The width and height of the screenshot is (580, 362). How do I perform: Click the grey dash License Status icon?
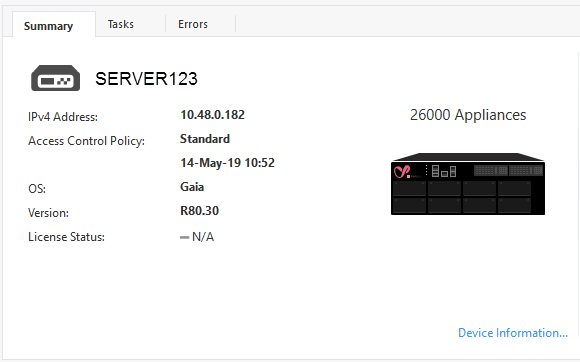[184, 237]
